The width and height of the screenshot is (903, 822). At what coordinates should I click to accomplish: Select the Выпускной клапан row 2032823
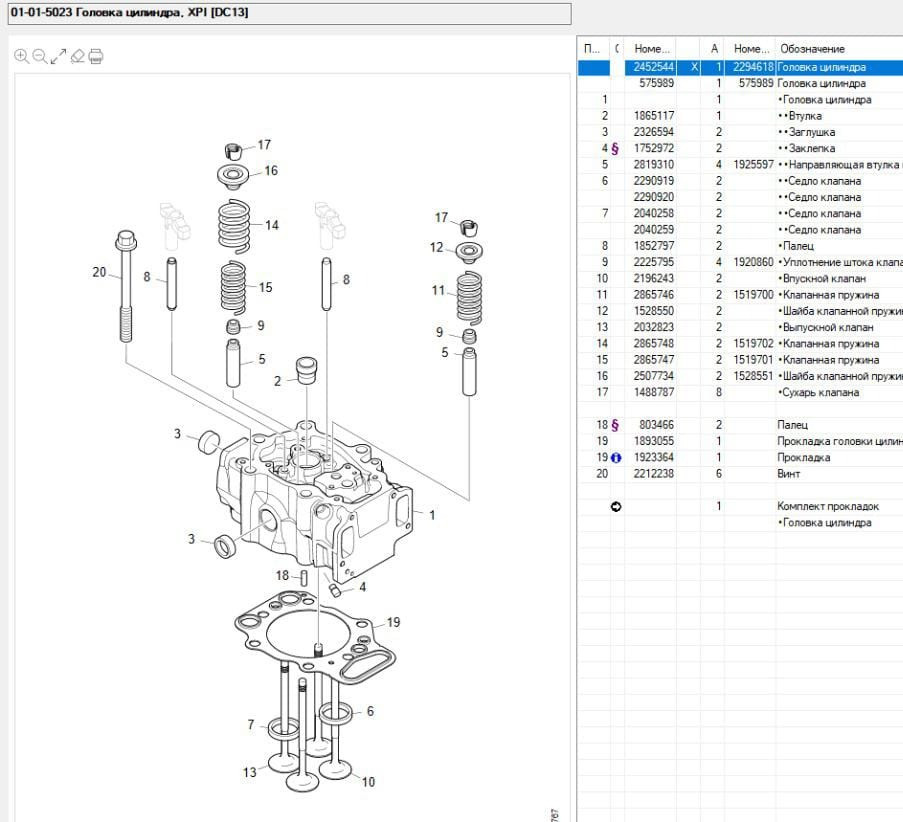pyautogui.click(x=654, y=327)
